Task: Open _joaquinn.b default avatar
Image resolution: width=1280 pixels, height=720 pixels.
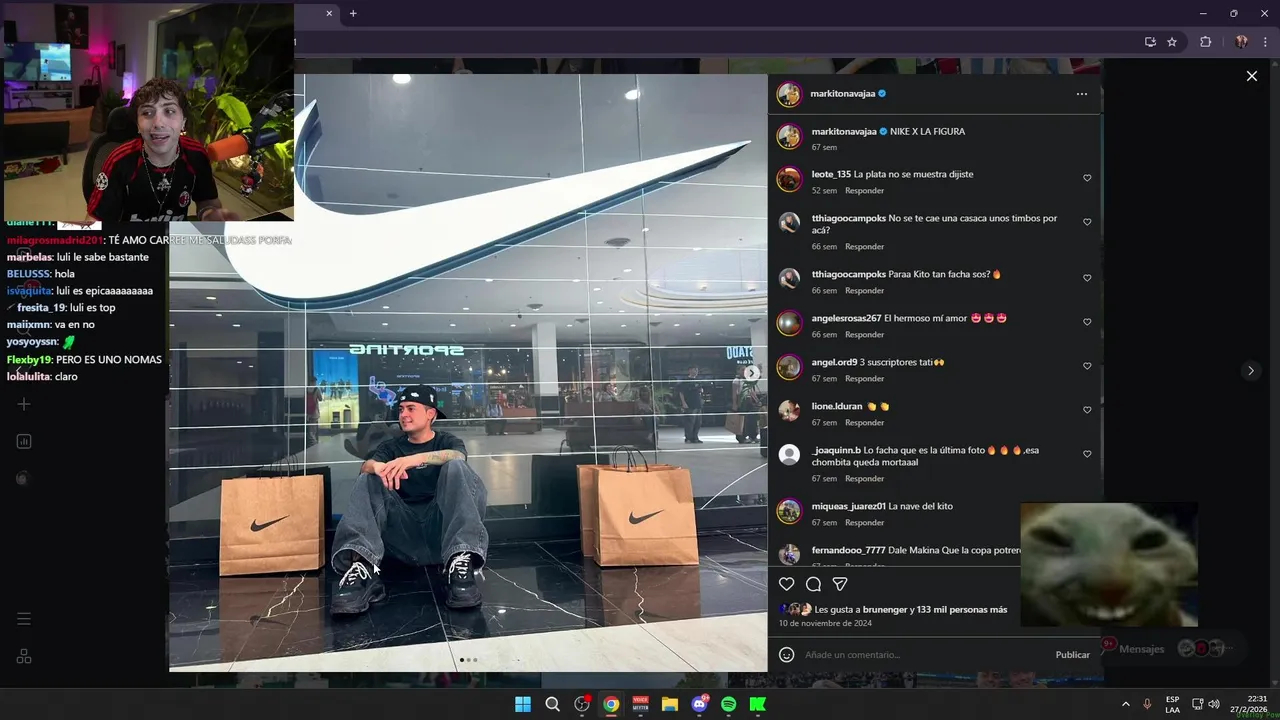Action: pyautogui.click(x=789, y=454)
